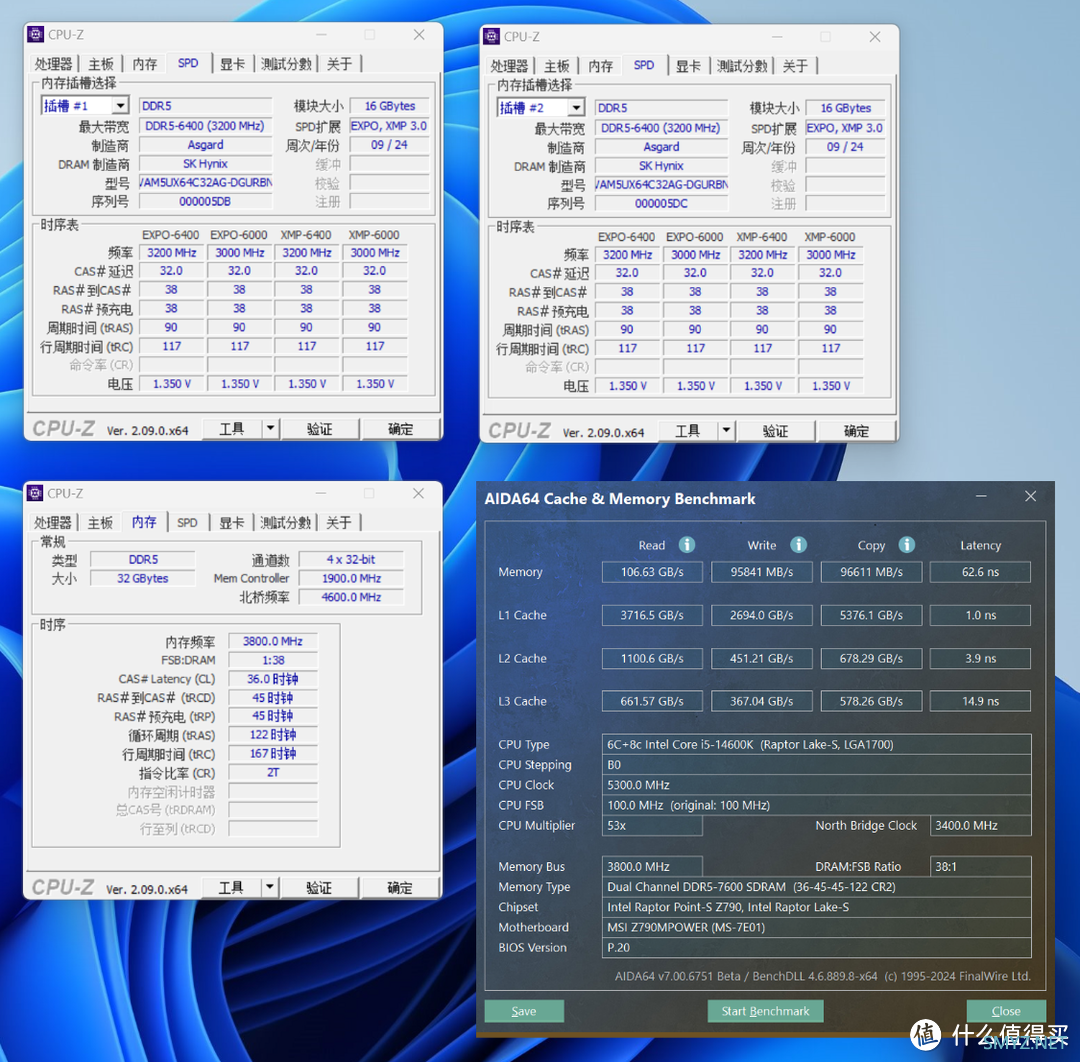
Task: Click Mem Controller value 1900.0 MHz
Action: click(351, 579)
